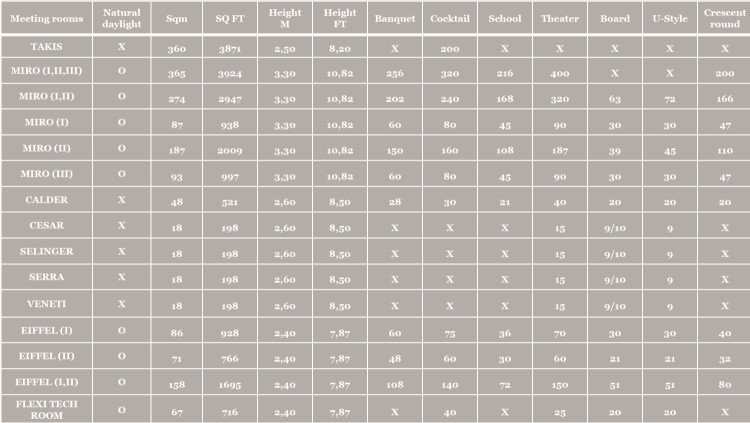Select the 1695 SQ FT cell for EIFFEL (I,II)
750x423 pixels.
tap(230, 384)
